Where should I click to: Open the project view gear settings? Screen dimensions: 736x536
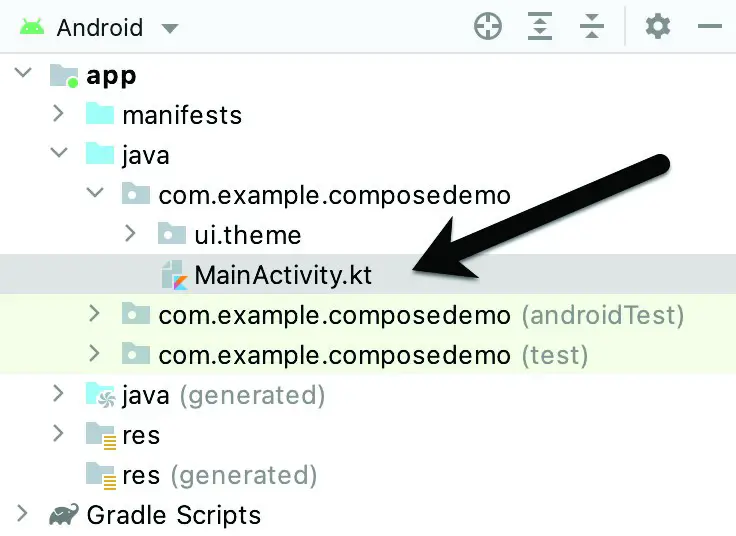tap(658, 26)
